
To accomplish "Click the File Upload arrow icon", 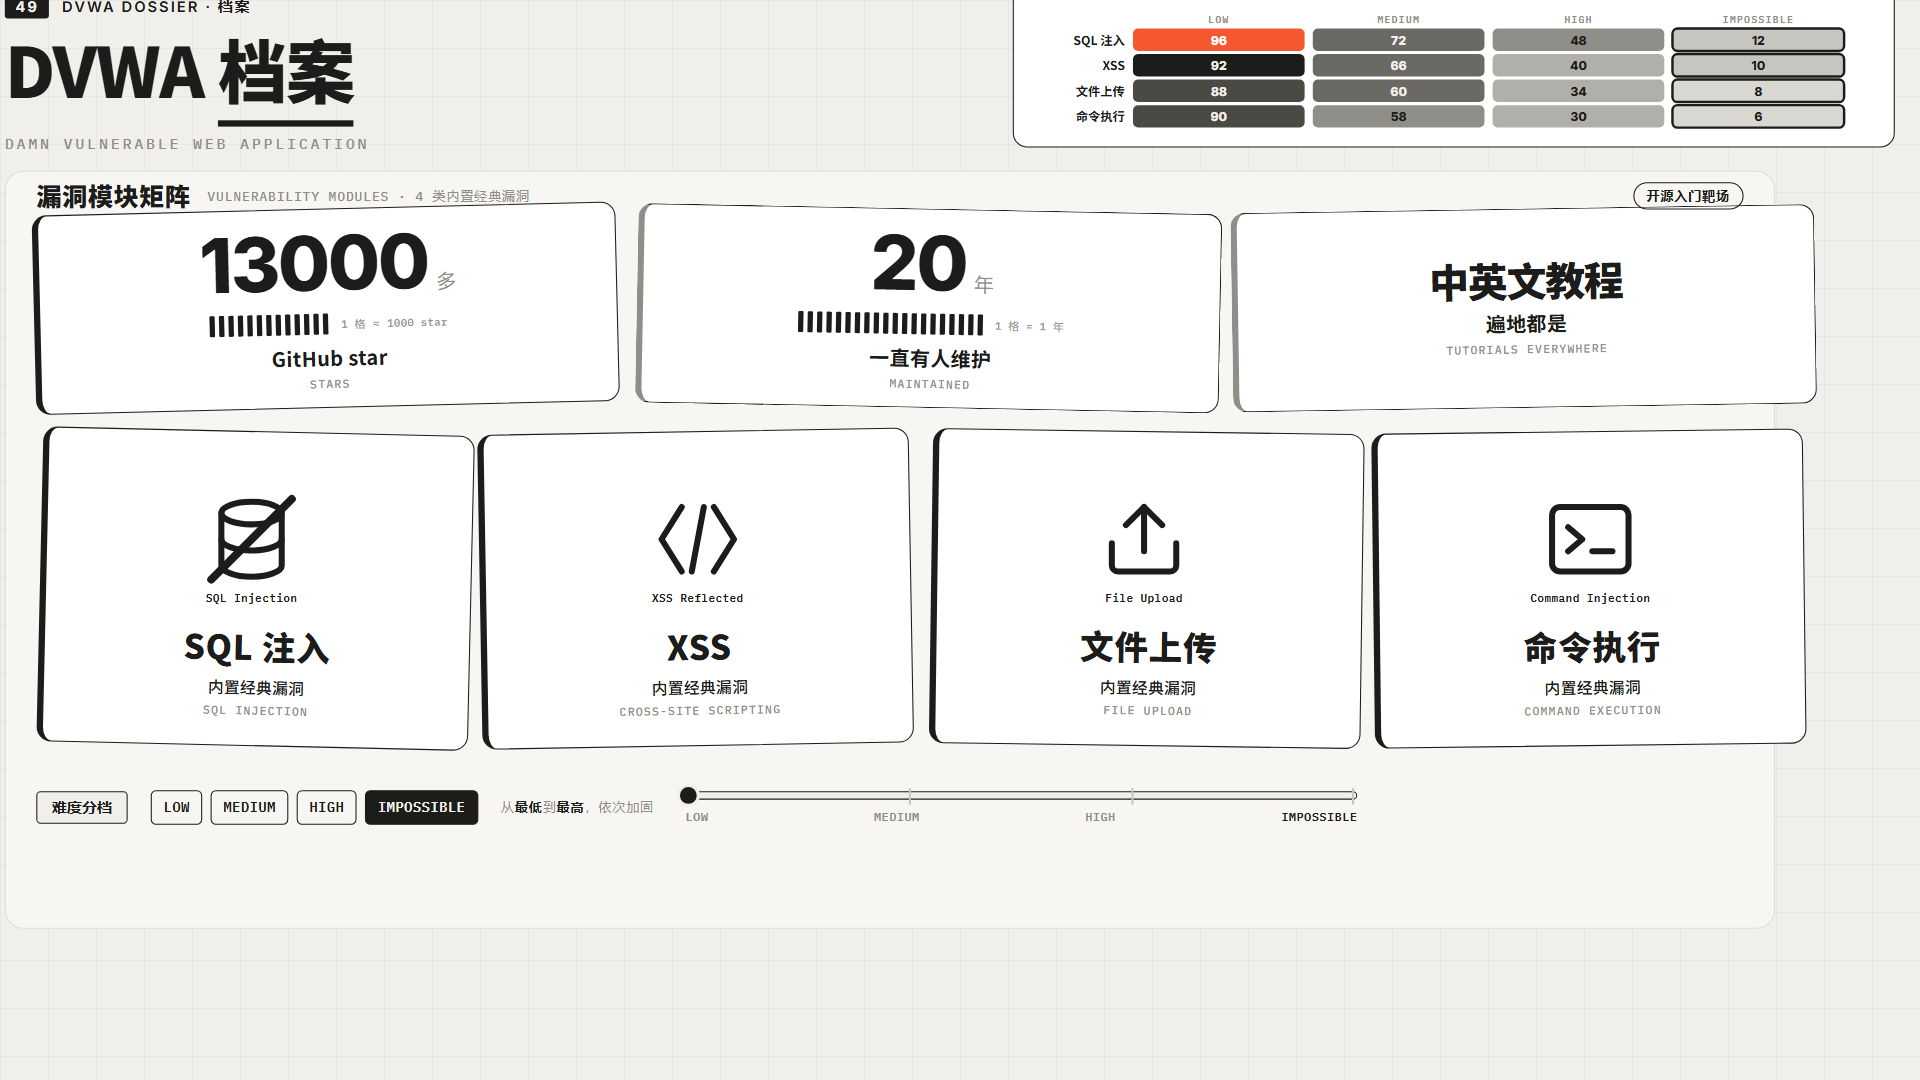I will 1144,539.
